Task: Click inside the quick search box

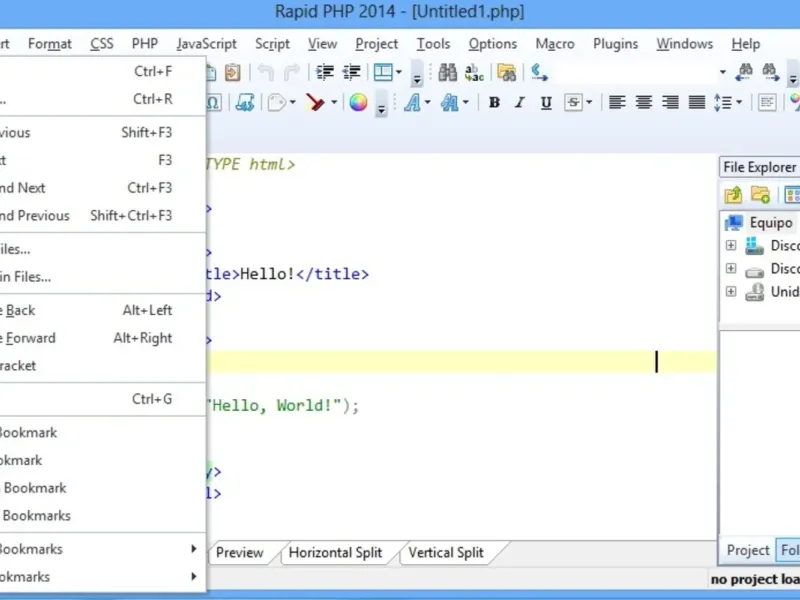Action: coord(635,72)
